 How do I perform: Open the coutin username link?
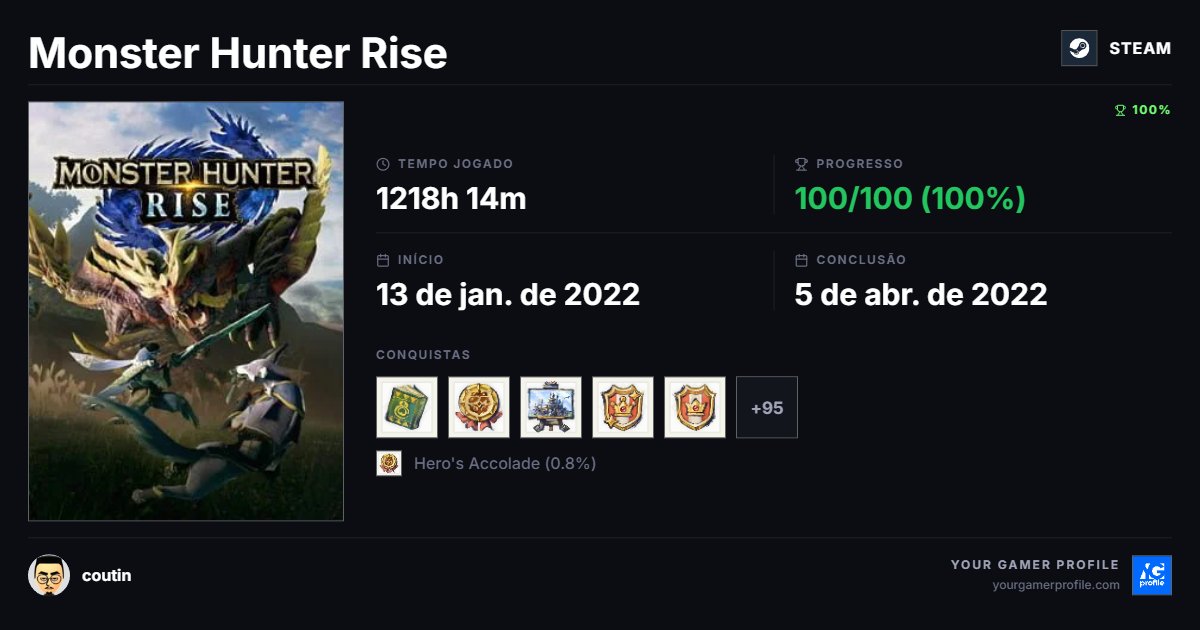tap(106, 575)
